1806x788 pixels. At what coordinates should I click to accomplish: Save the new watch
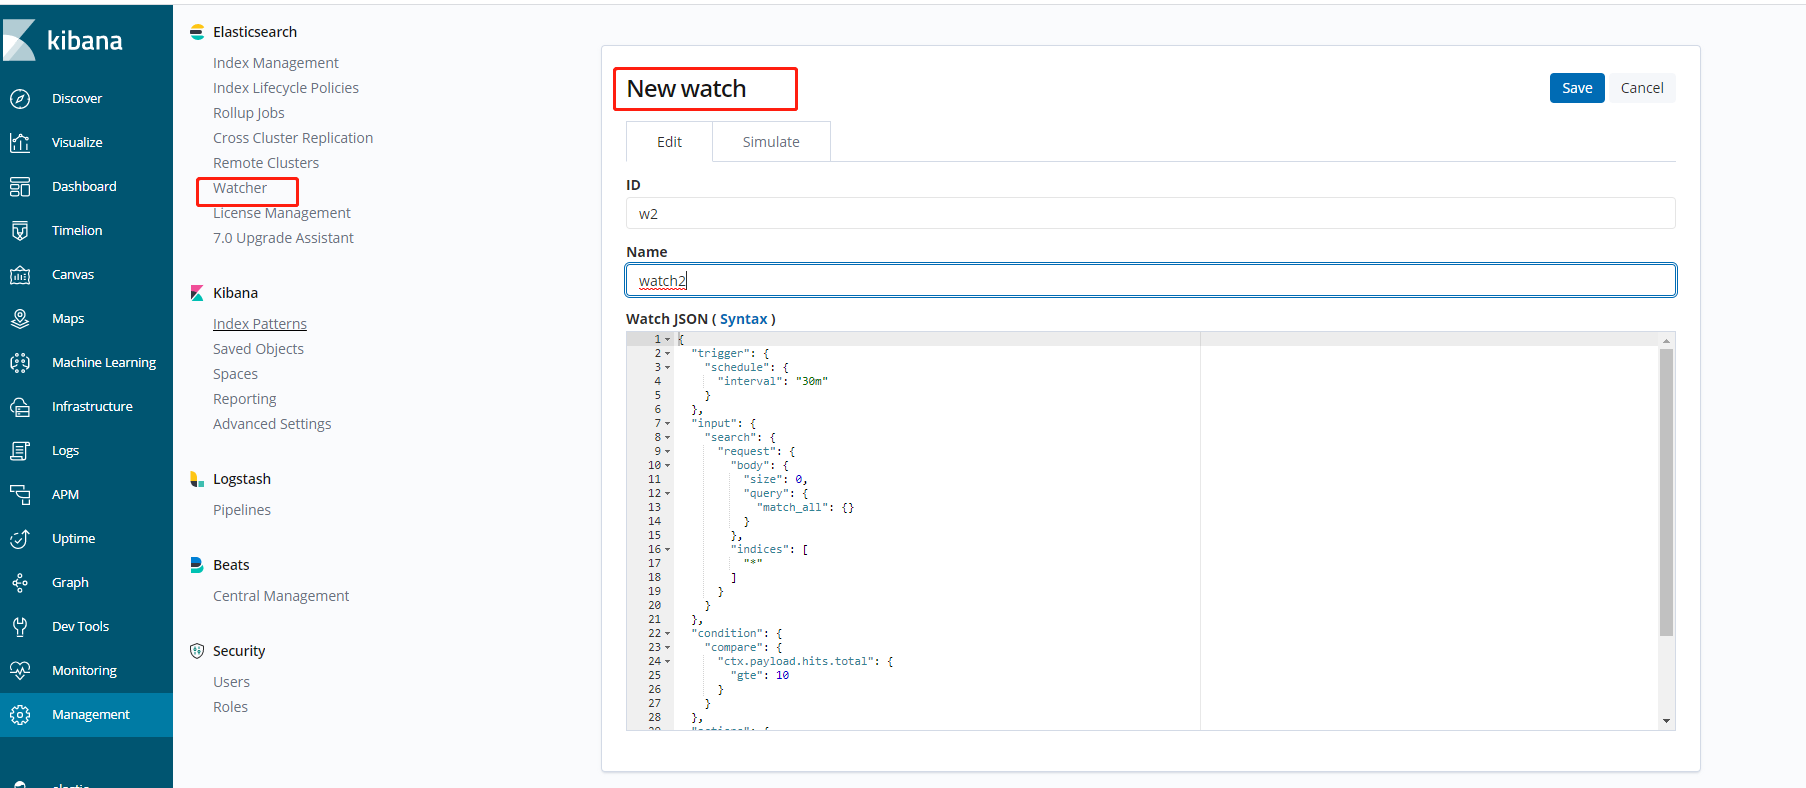click(x=1577, y=88)
